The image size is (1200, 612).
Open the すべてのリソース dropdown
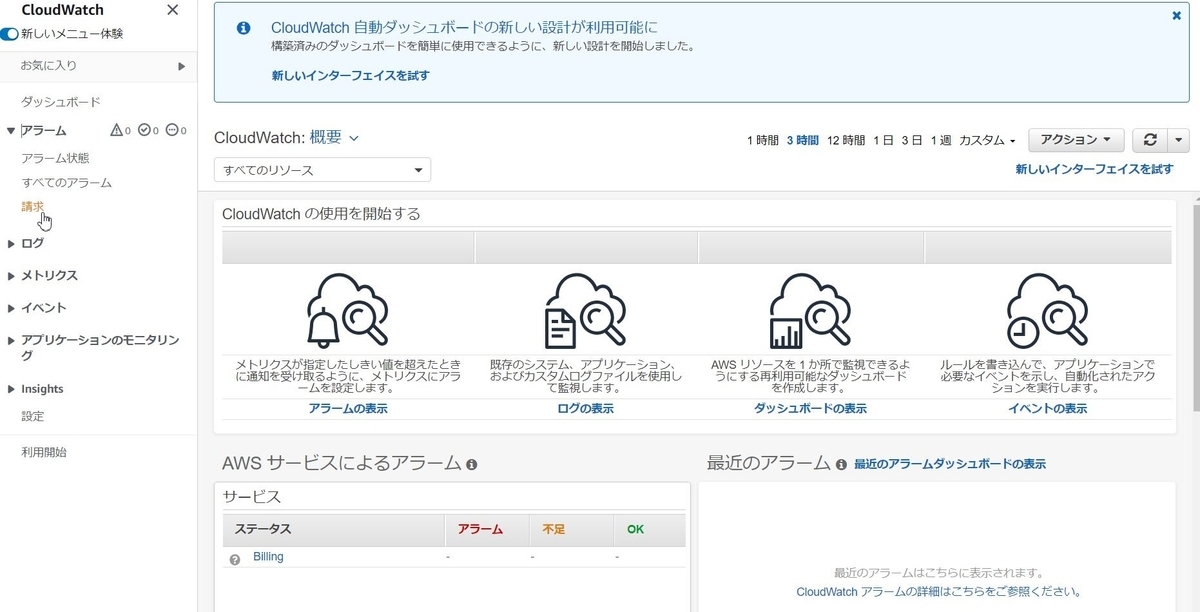pyautogui.click(x=320, y=169)
